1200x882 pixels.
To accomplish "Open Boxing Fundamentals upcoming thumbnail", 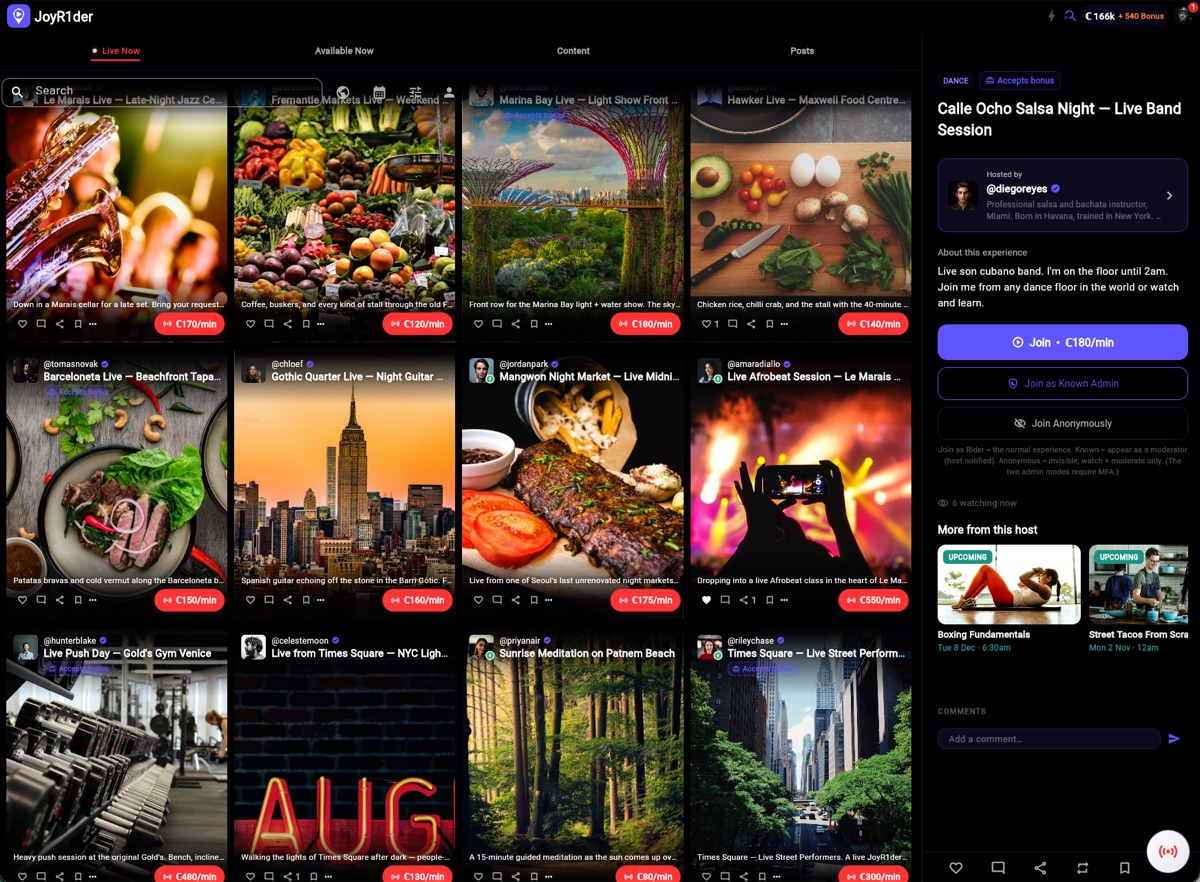I will click(x=1009, y=585).
